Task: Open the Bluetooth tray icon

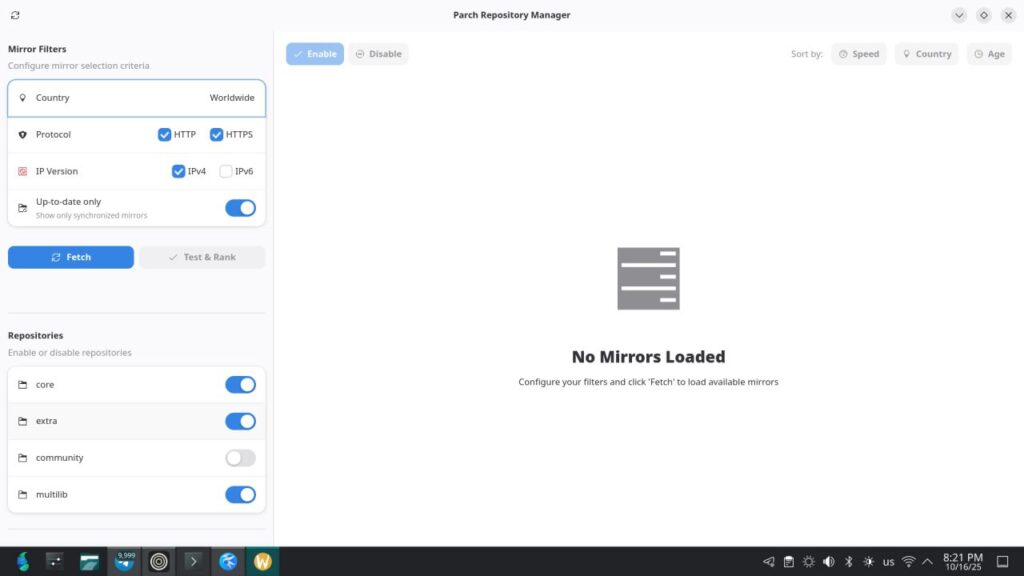Action: pos(848,562)
